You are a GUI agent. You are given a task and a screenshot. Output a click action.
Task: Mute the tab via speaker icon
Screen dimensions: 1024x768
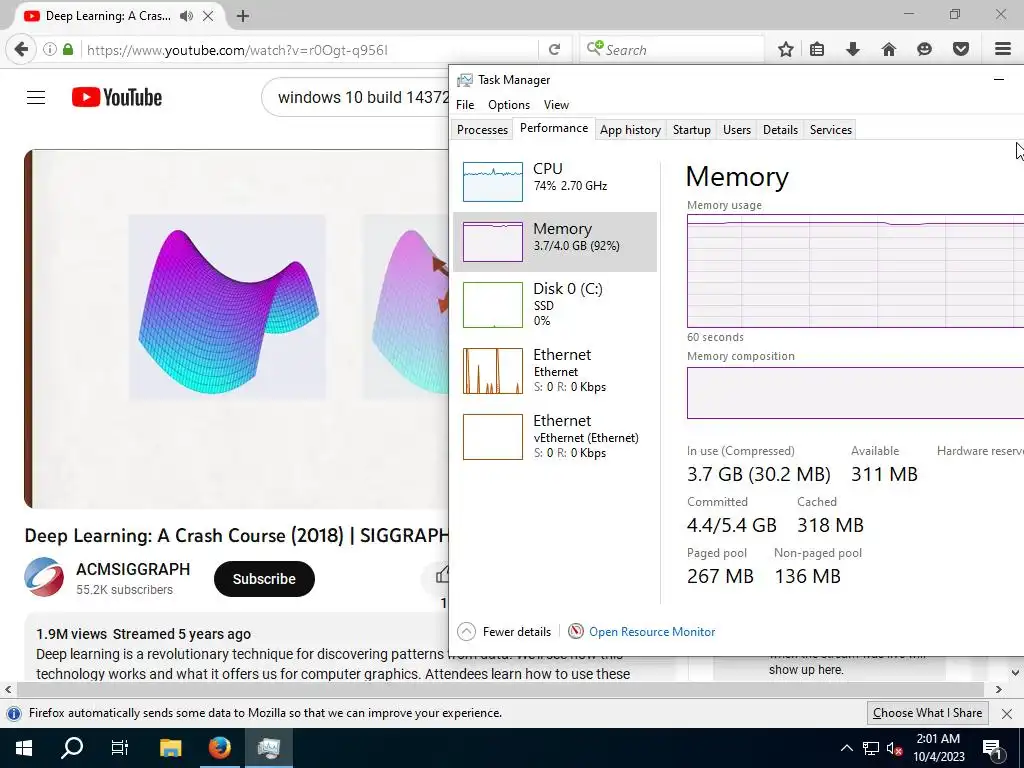pos(186,16)
